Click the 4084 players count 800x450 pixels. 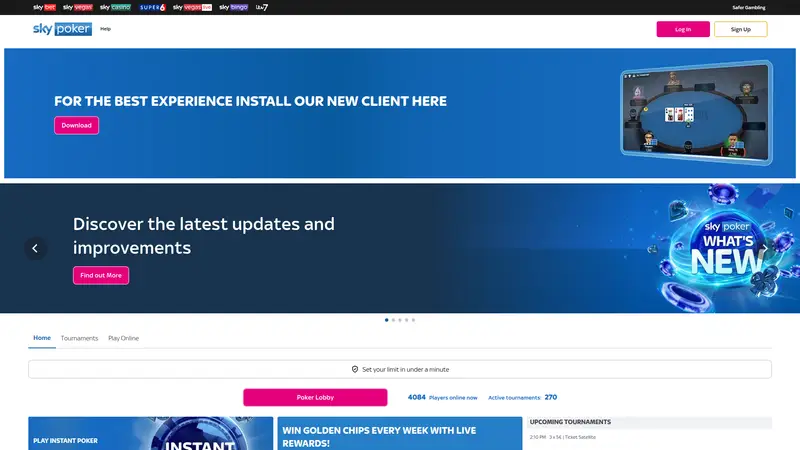point(416,397)
